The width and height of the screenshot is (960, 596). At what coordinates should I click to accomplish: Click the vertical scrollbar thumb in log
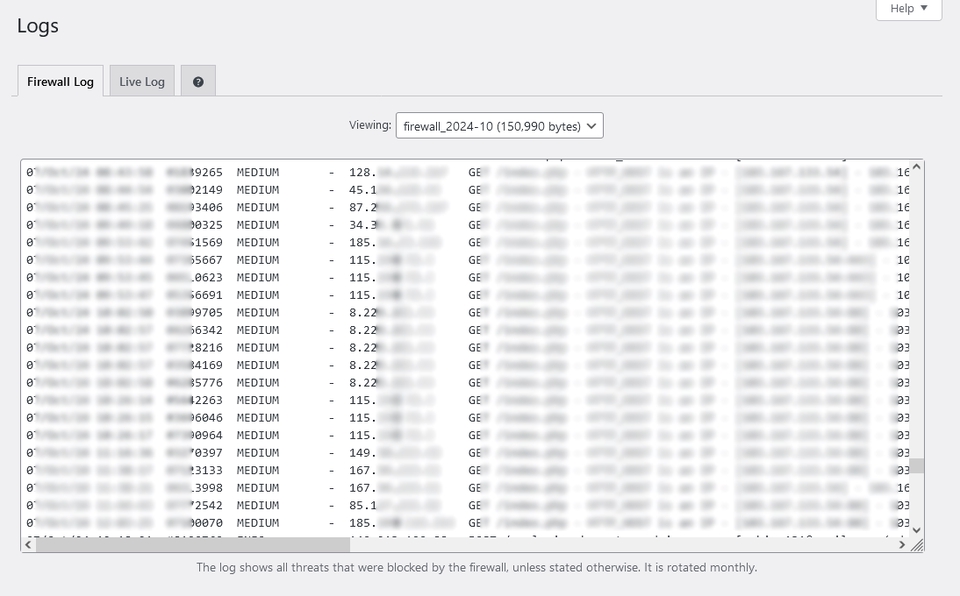[916, 466]
